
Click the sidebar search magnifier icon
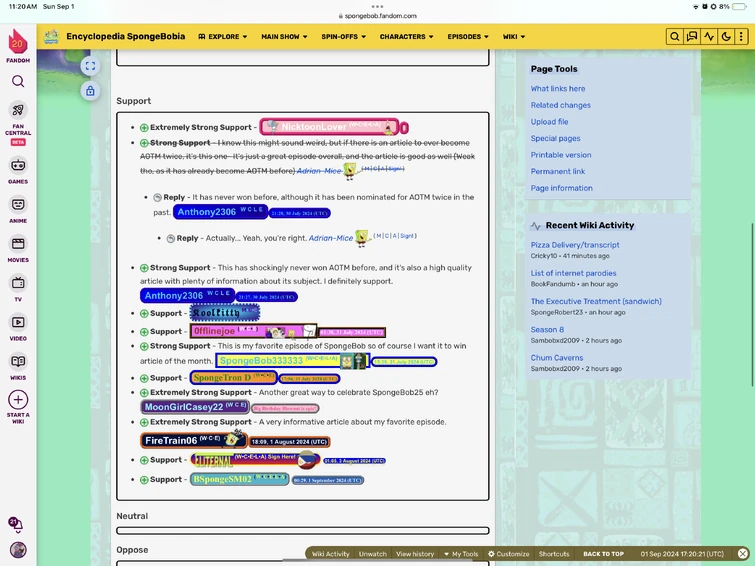18,81
